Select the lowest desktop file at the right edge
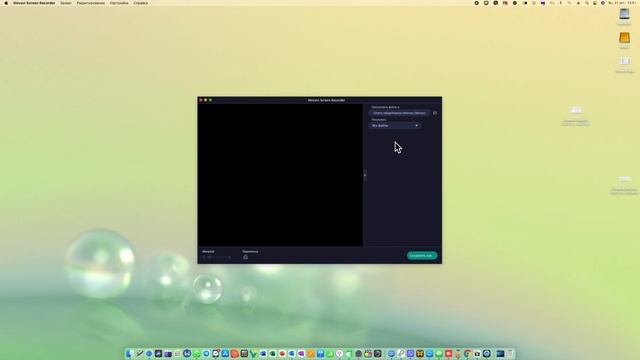This screenshot has height=360, width=640. click(624, 180)
